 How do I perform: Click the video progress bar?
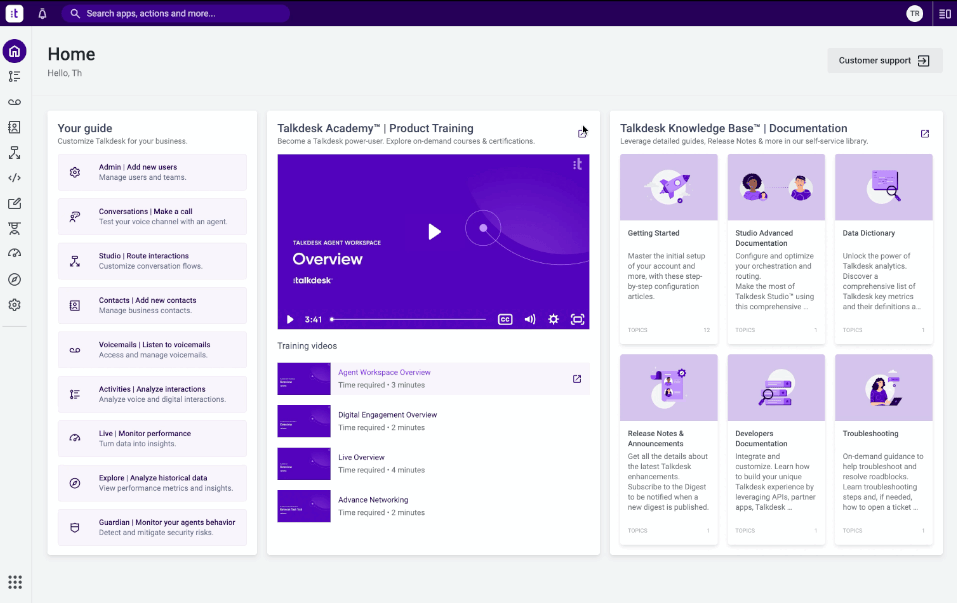[408, 319]
